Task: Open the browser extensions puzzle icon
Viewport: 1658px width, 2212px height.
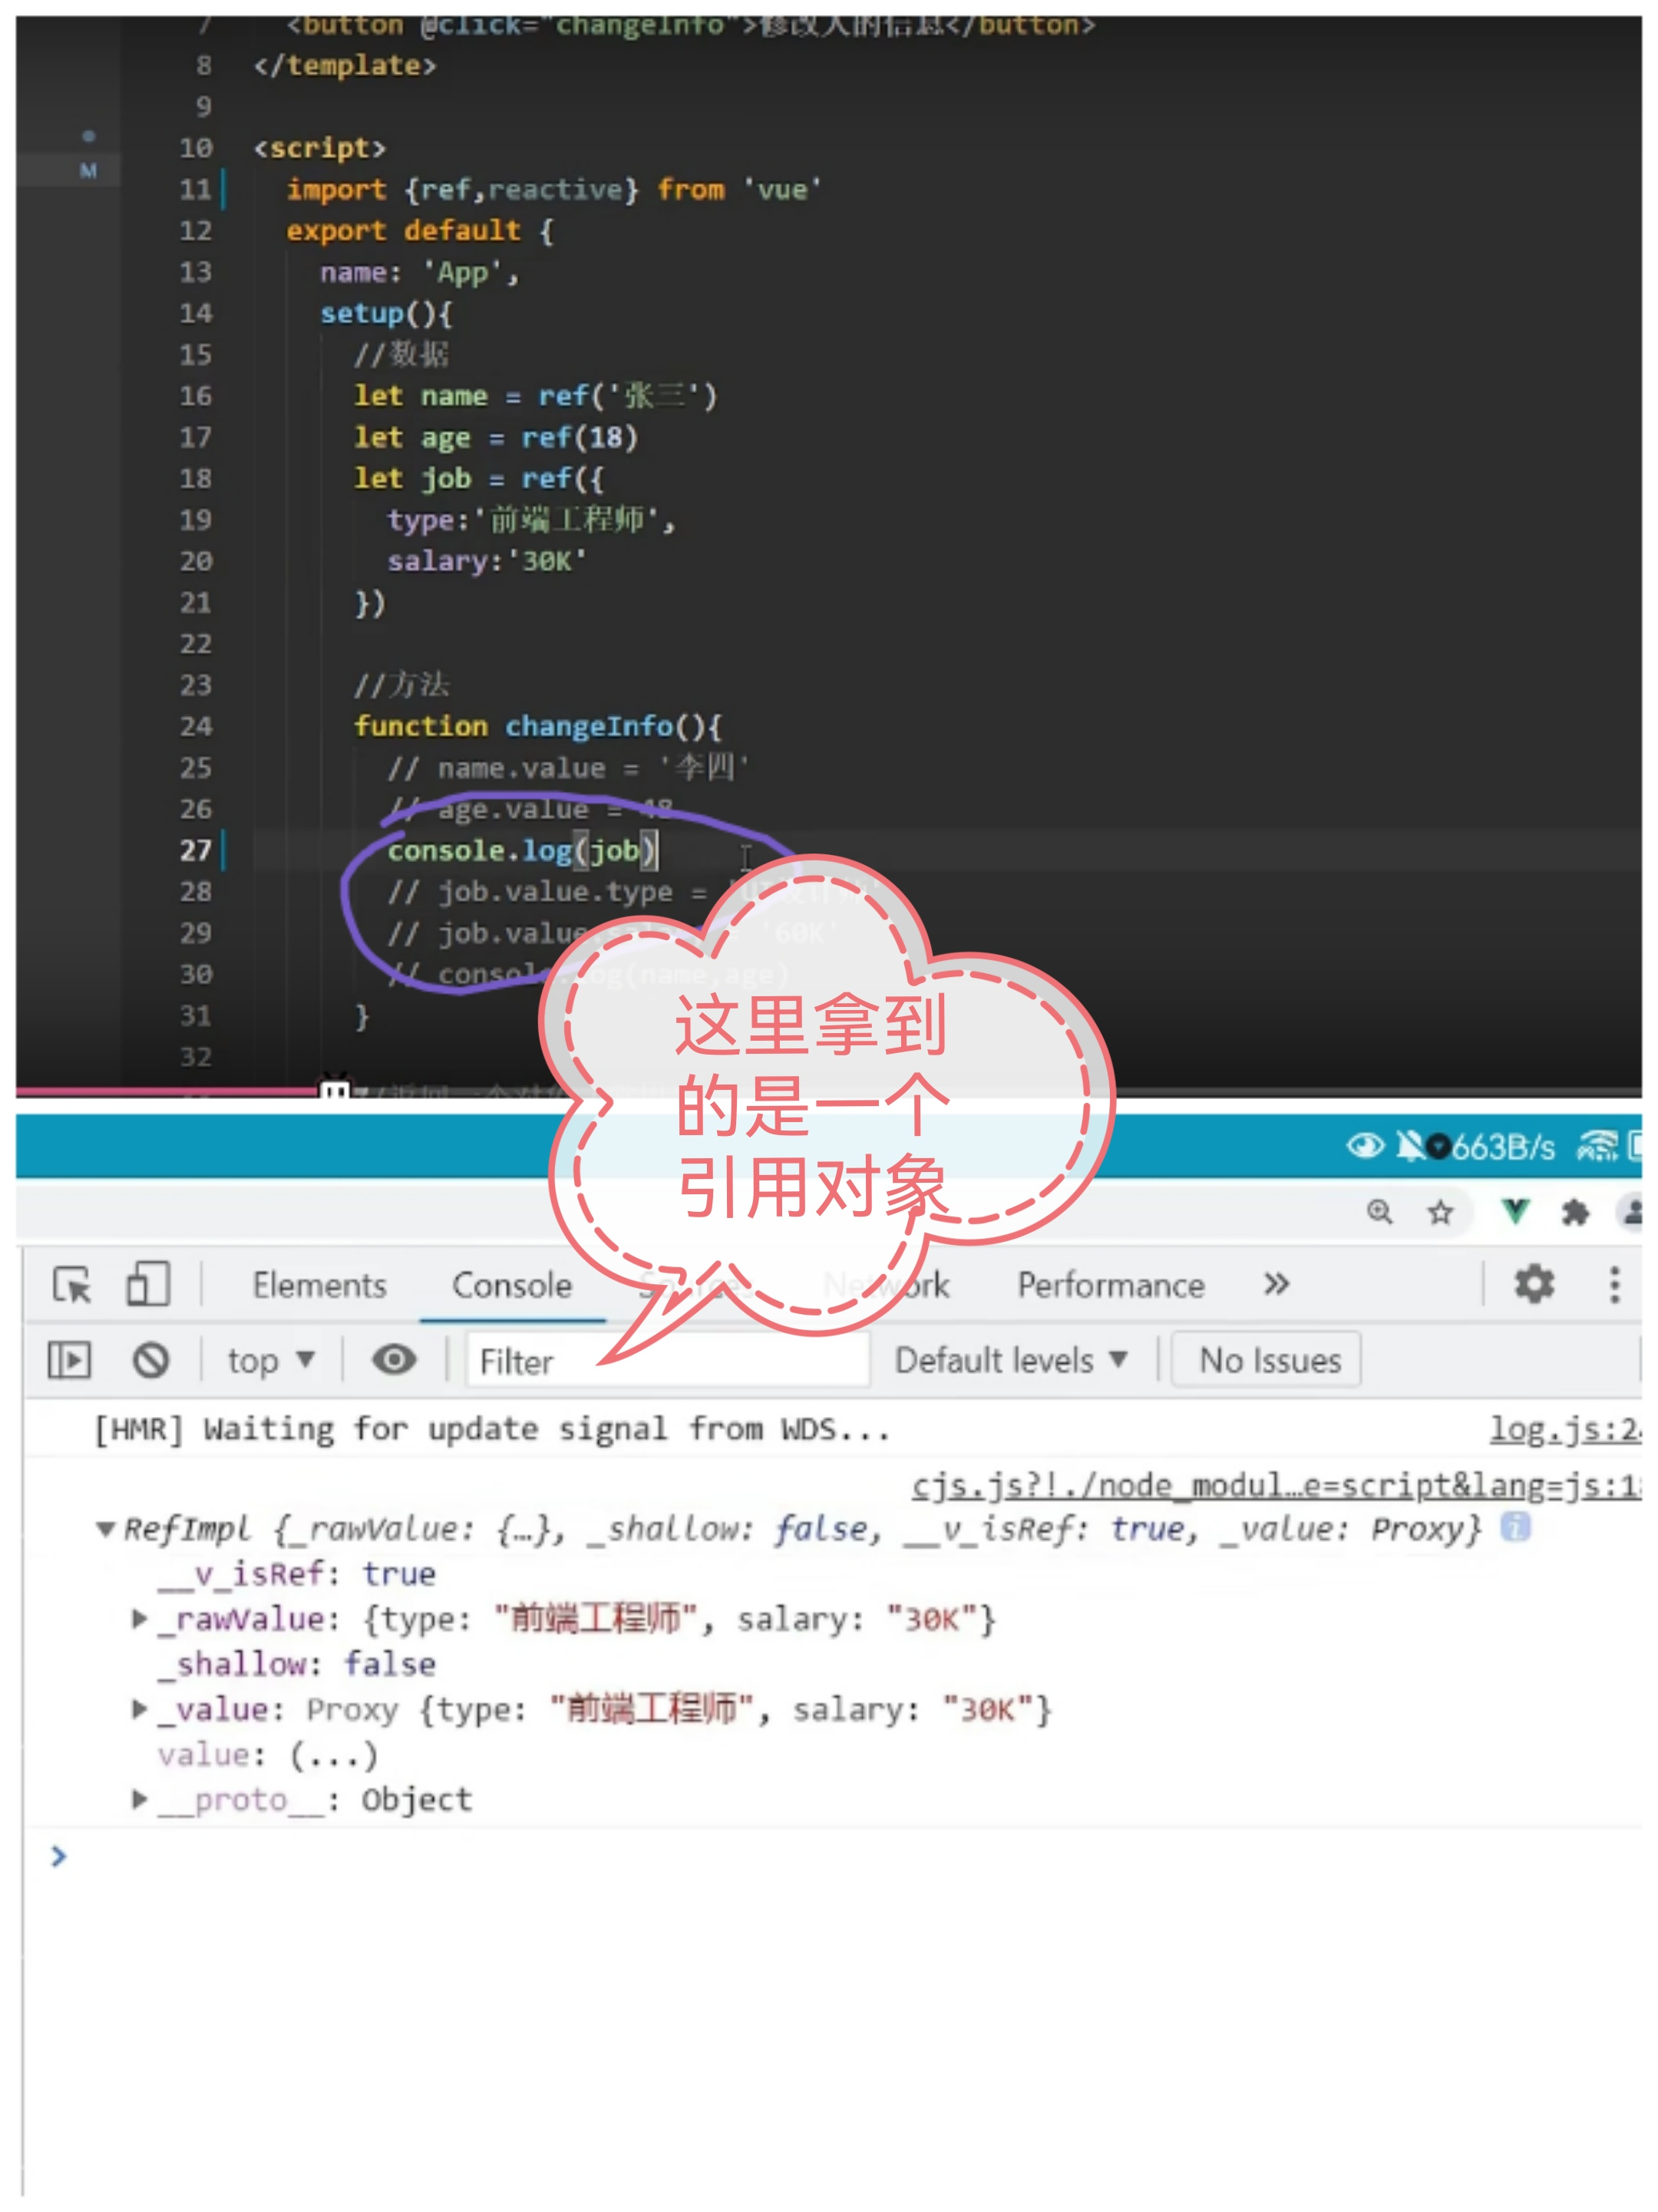Action: [1575, 1213]
